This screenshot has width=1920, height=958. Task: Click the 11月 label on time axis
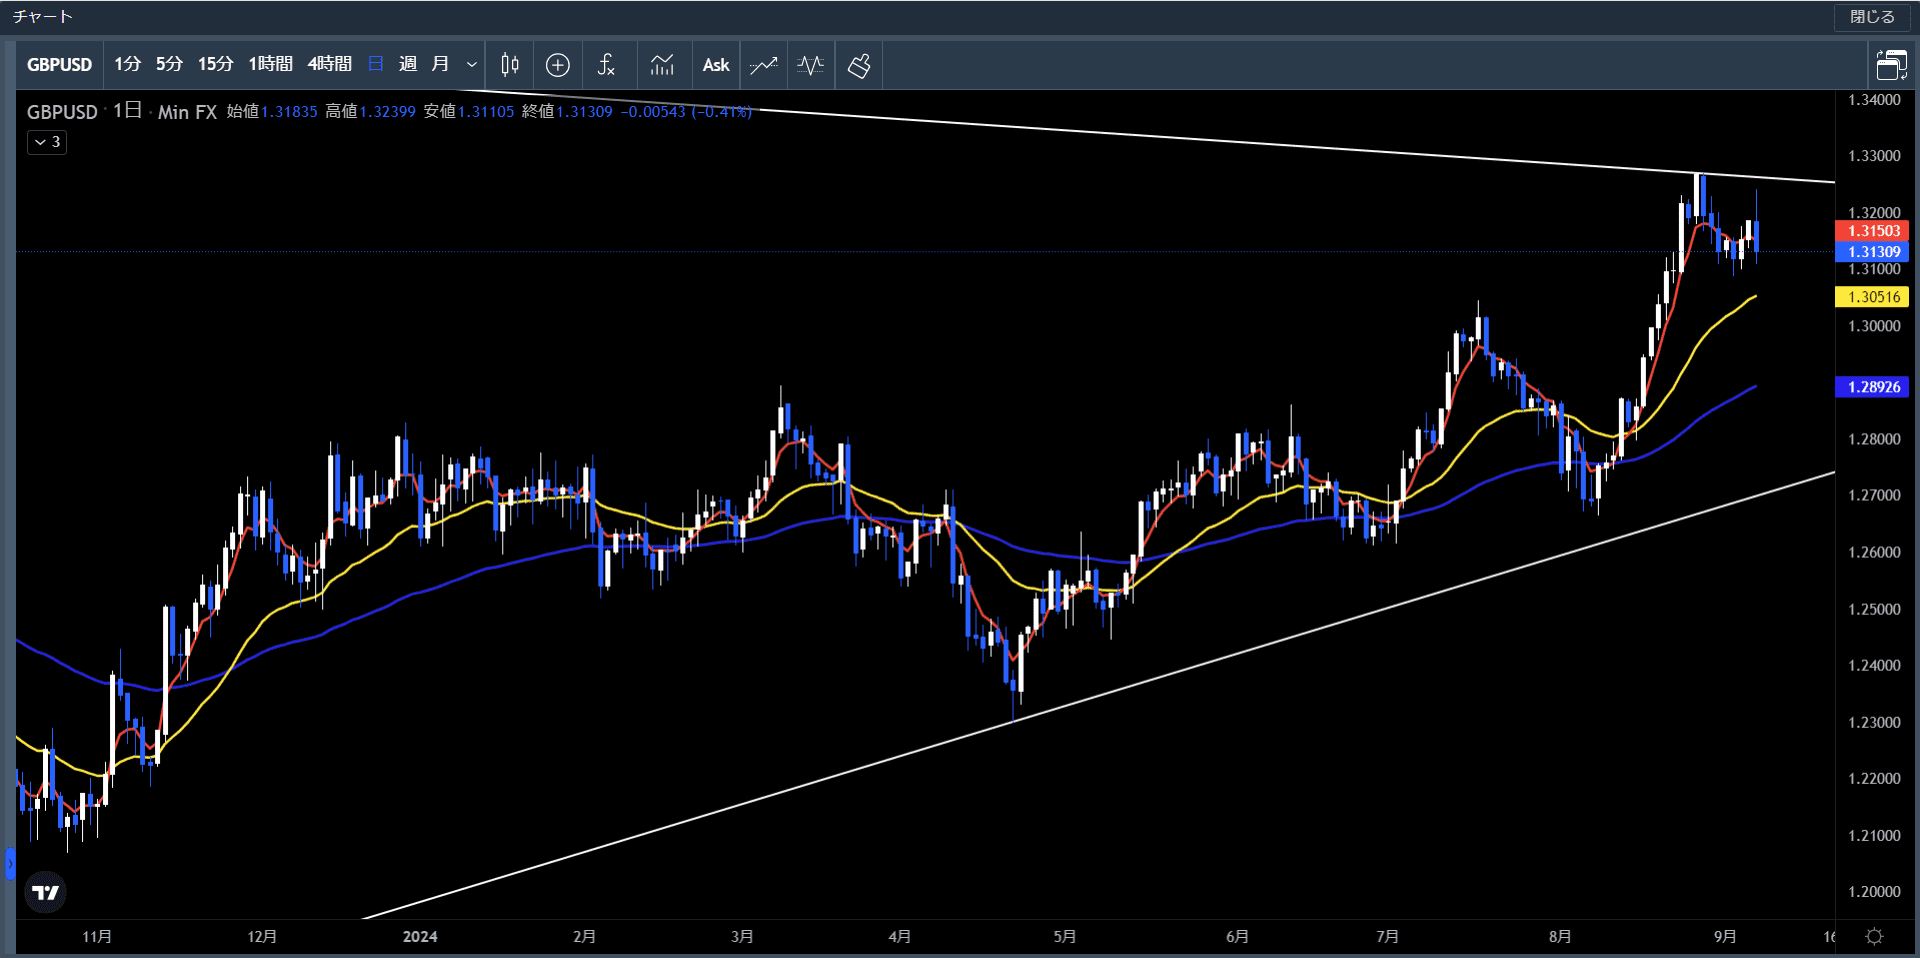(97, 937)
